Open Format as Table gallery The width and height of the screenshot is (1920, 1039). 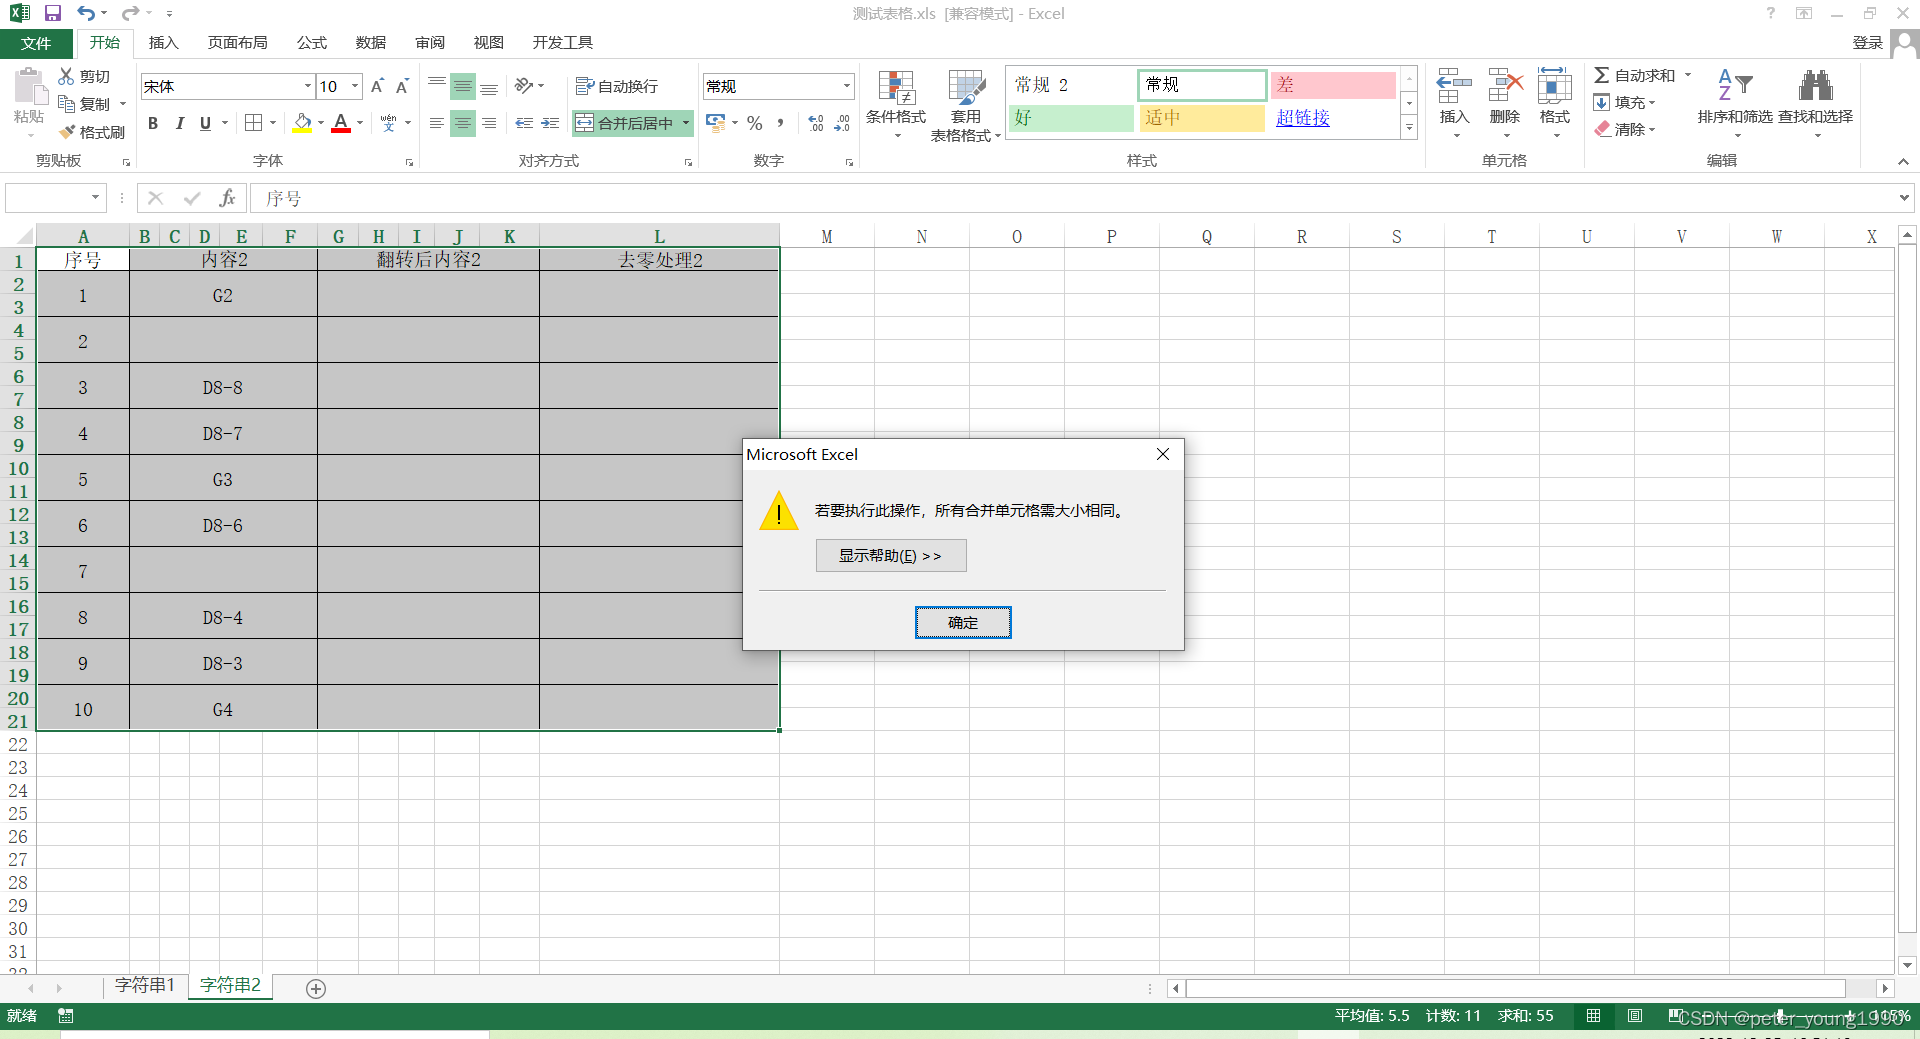[x=965, y=104]
